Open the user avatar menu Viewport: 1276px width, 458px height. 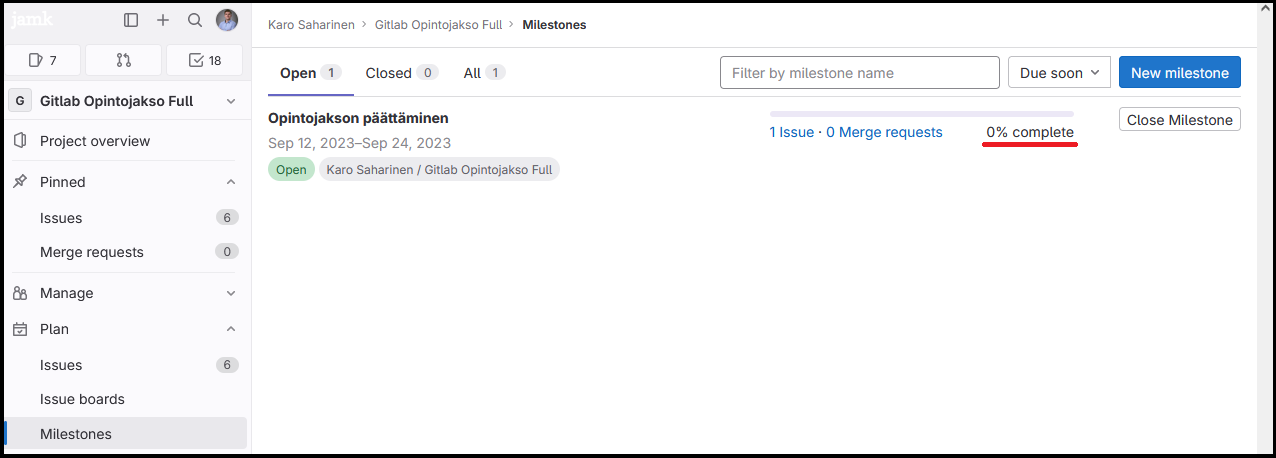(227, 20)
